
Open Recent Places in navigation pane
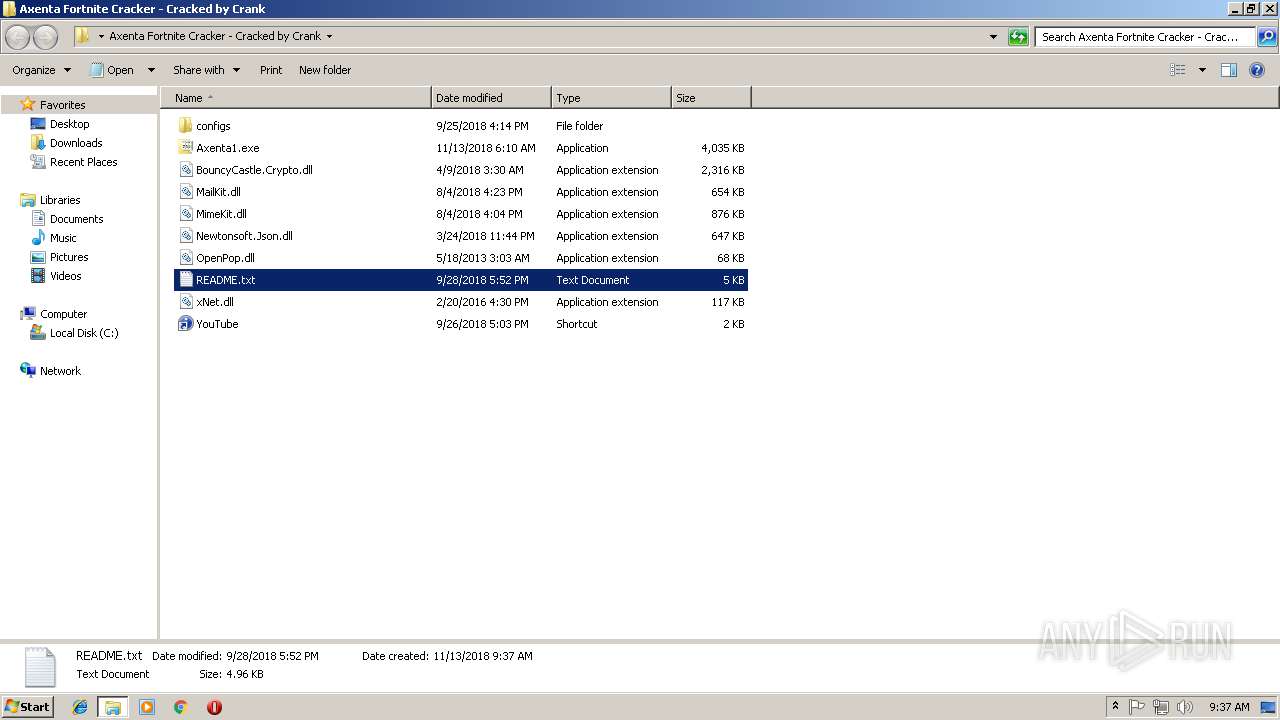tap(83, 162)
